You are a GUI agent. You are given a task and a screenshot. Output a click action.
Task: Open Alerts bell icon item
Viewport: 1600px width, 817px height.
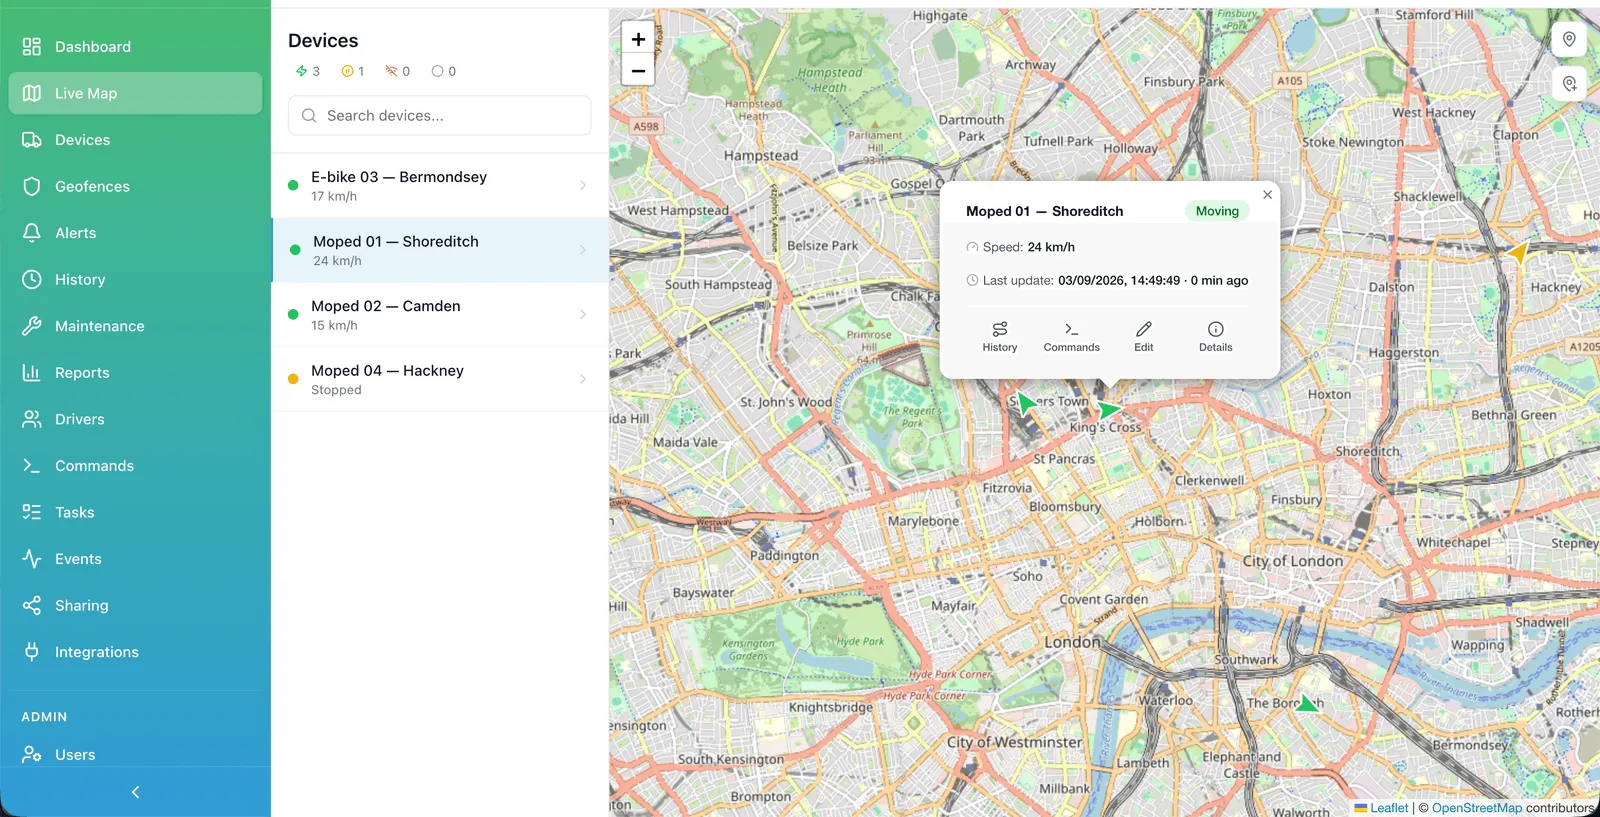pos(135,233)
